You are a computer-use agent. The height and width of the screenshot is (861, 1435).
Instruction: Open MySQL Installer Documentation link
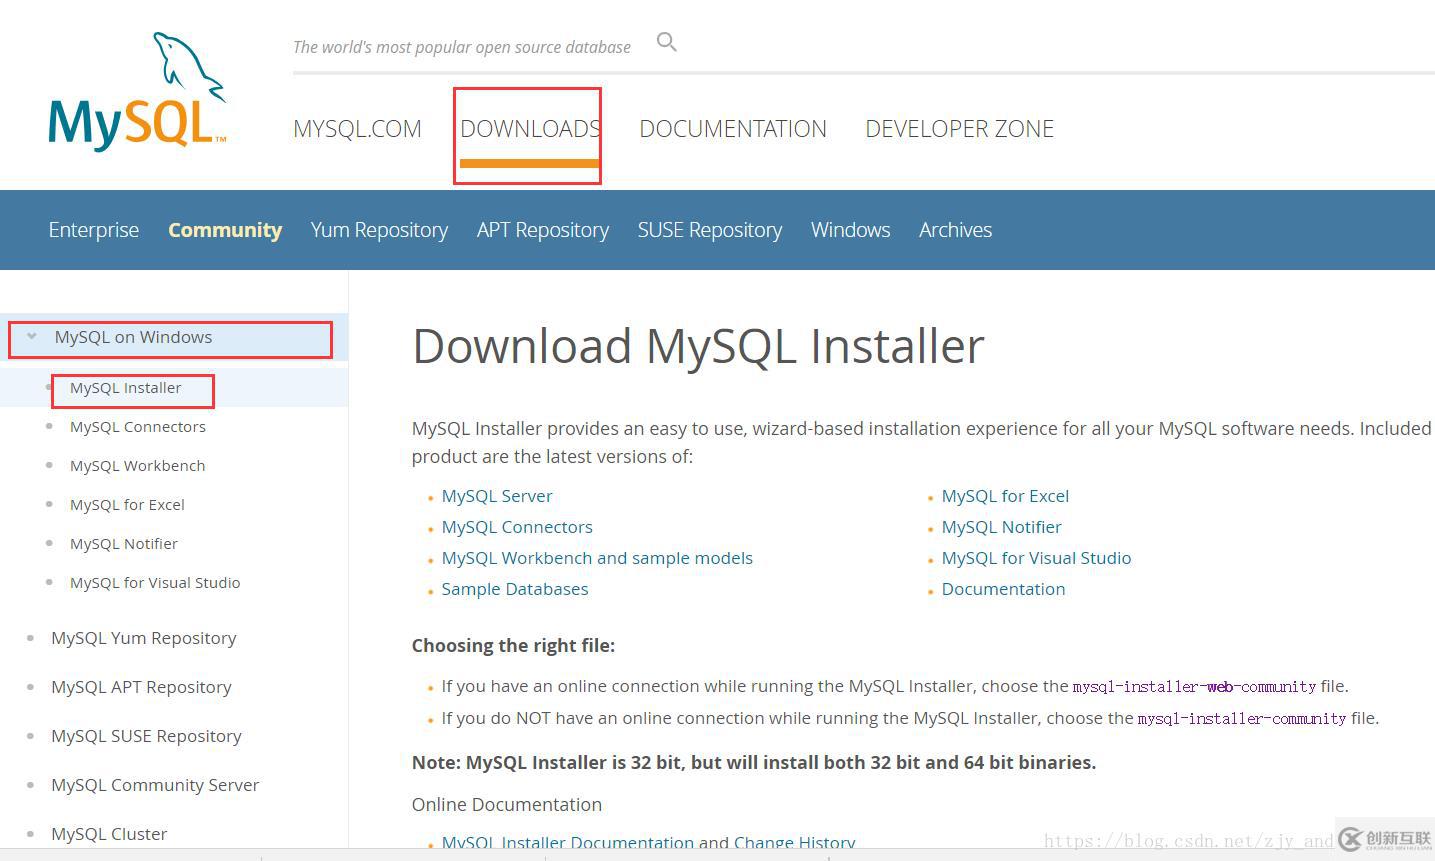[x=568, y=843]
